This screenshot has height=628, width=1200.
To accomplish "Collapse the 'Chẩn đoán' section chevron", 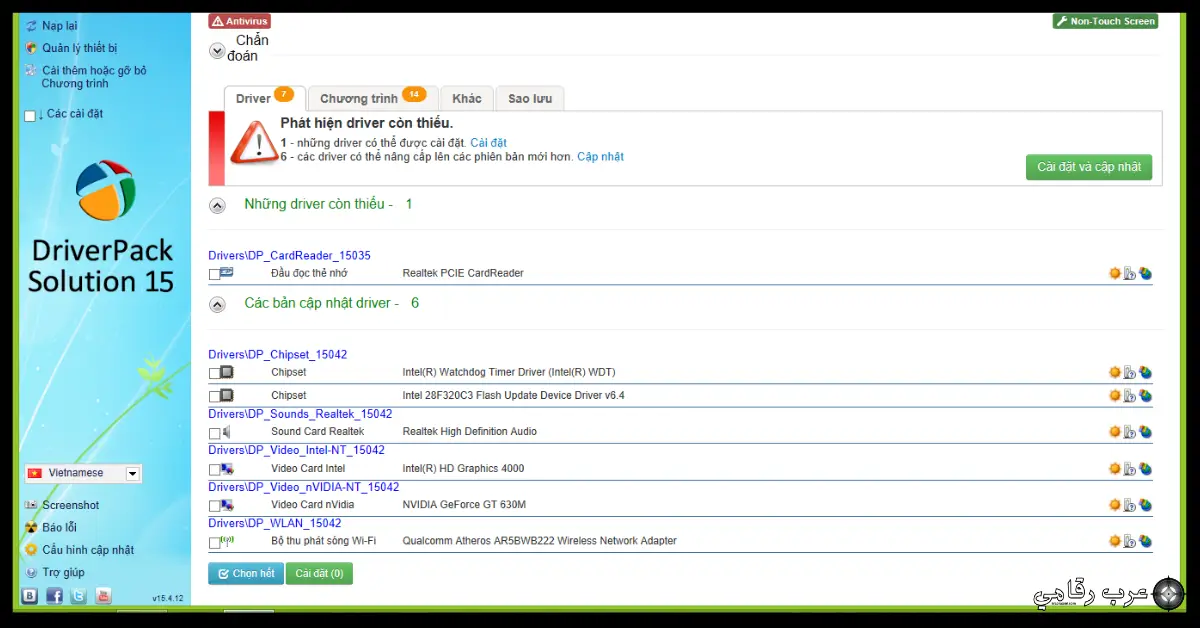I will click(x=217, y=49).
